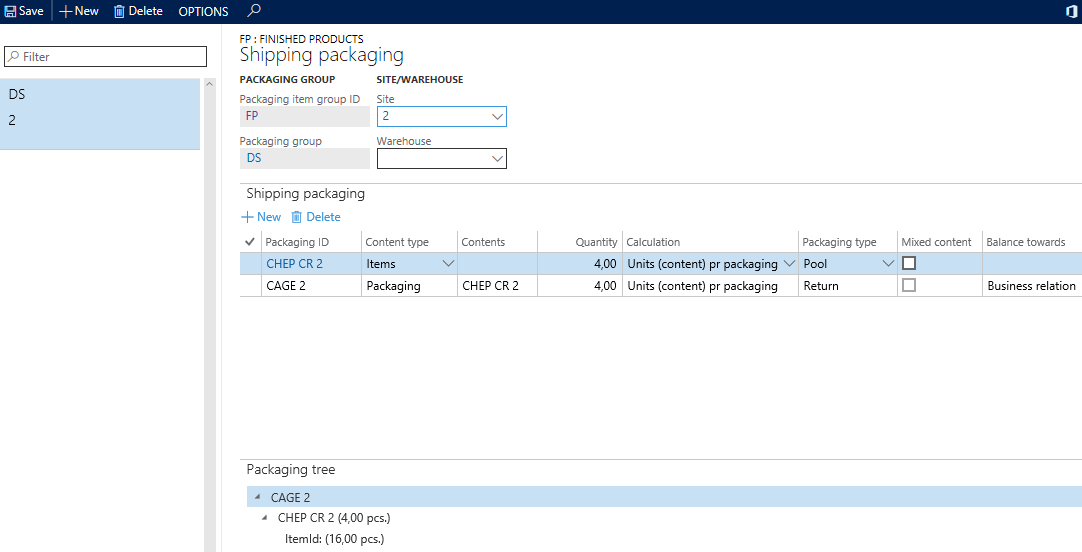
Task: Open Content type dropdown showing Items
Action: pyautogui.click(x=448, y=264)
